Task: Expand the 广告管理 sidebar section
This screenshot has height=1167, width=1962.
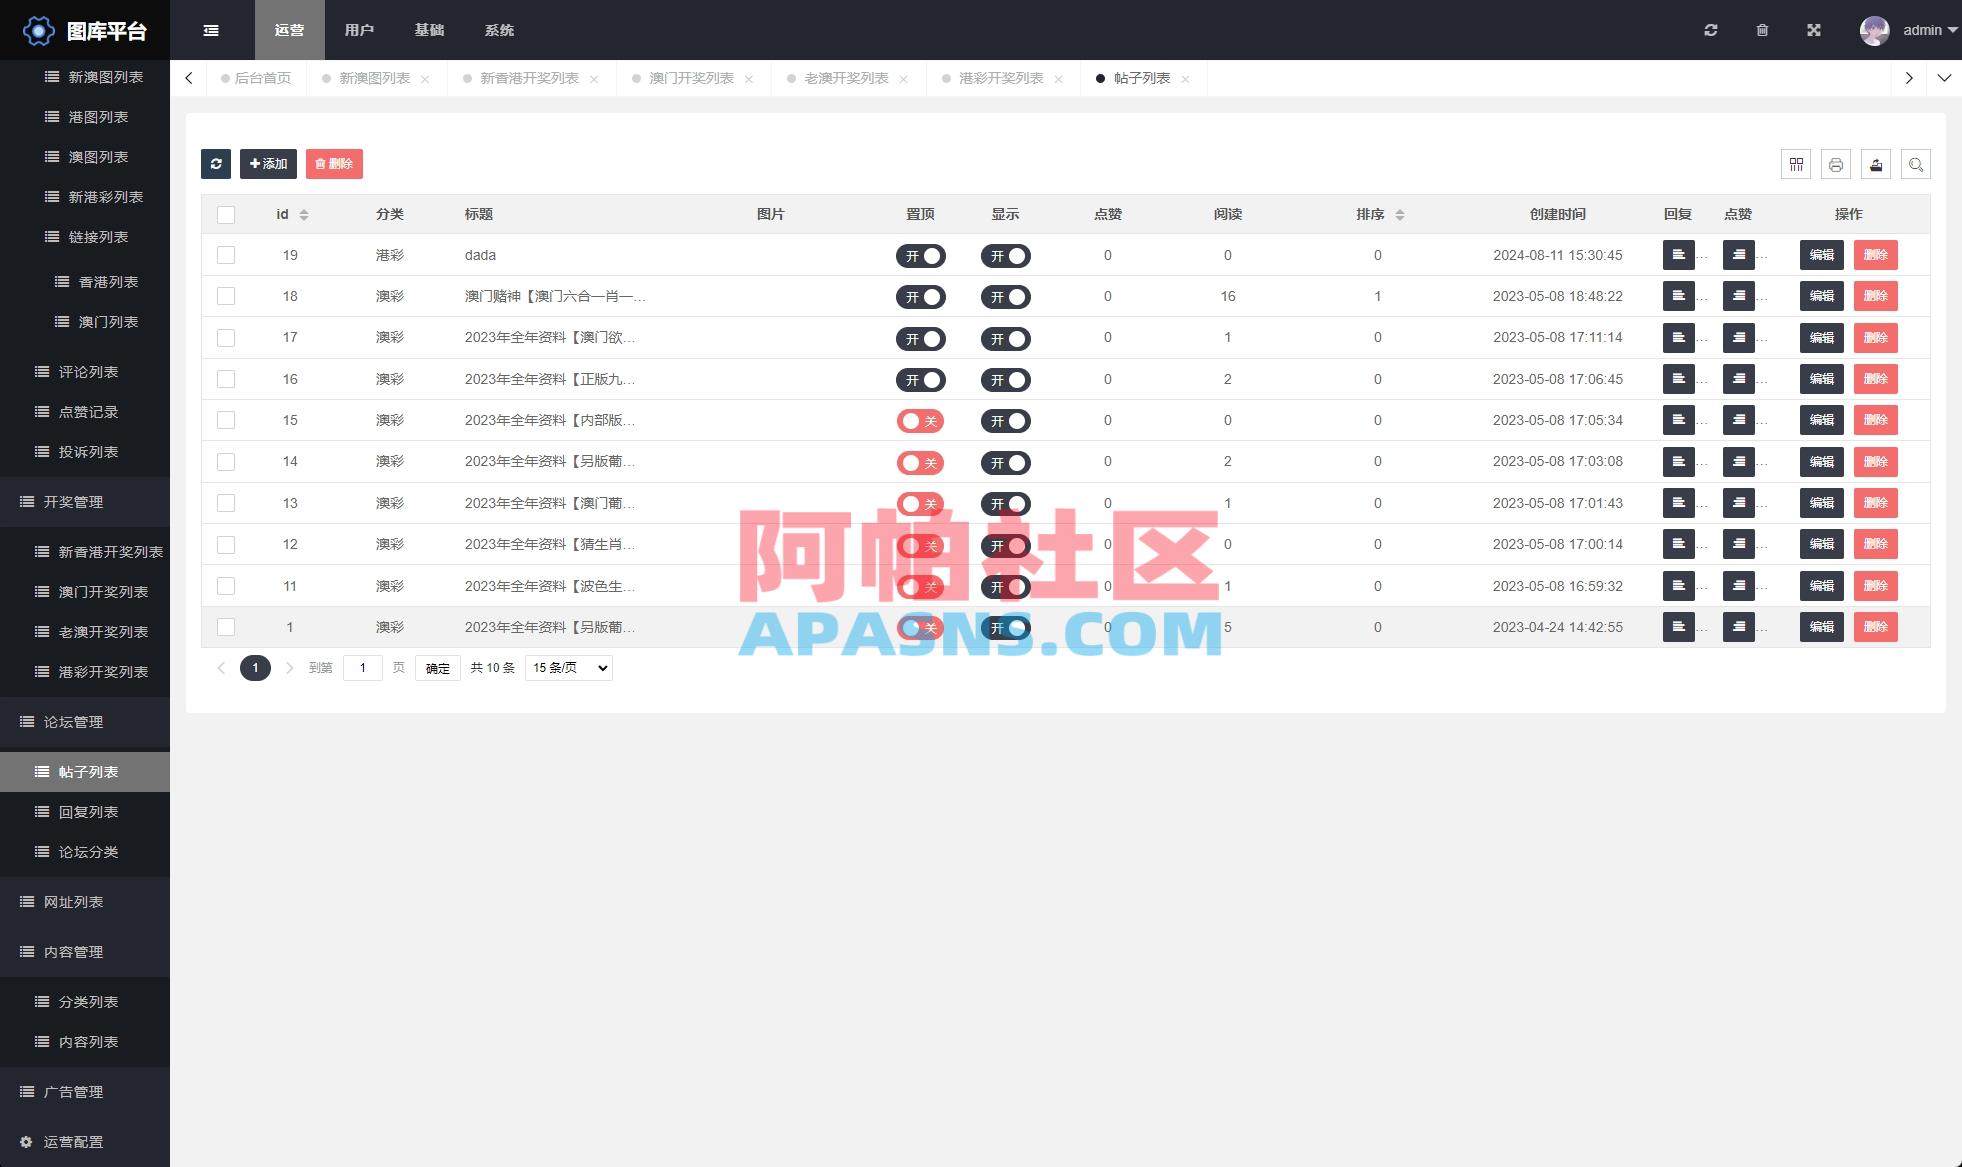Action: pyautogui.click(x=70, y=1092)
